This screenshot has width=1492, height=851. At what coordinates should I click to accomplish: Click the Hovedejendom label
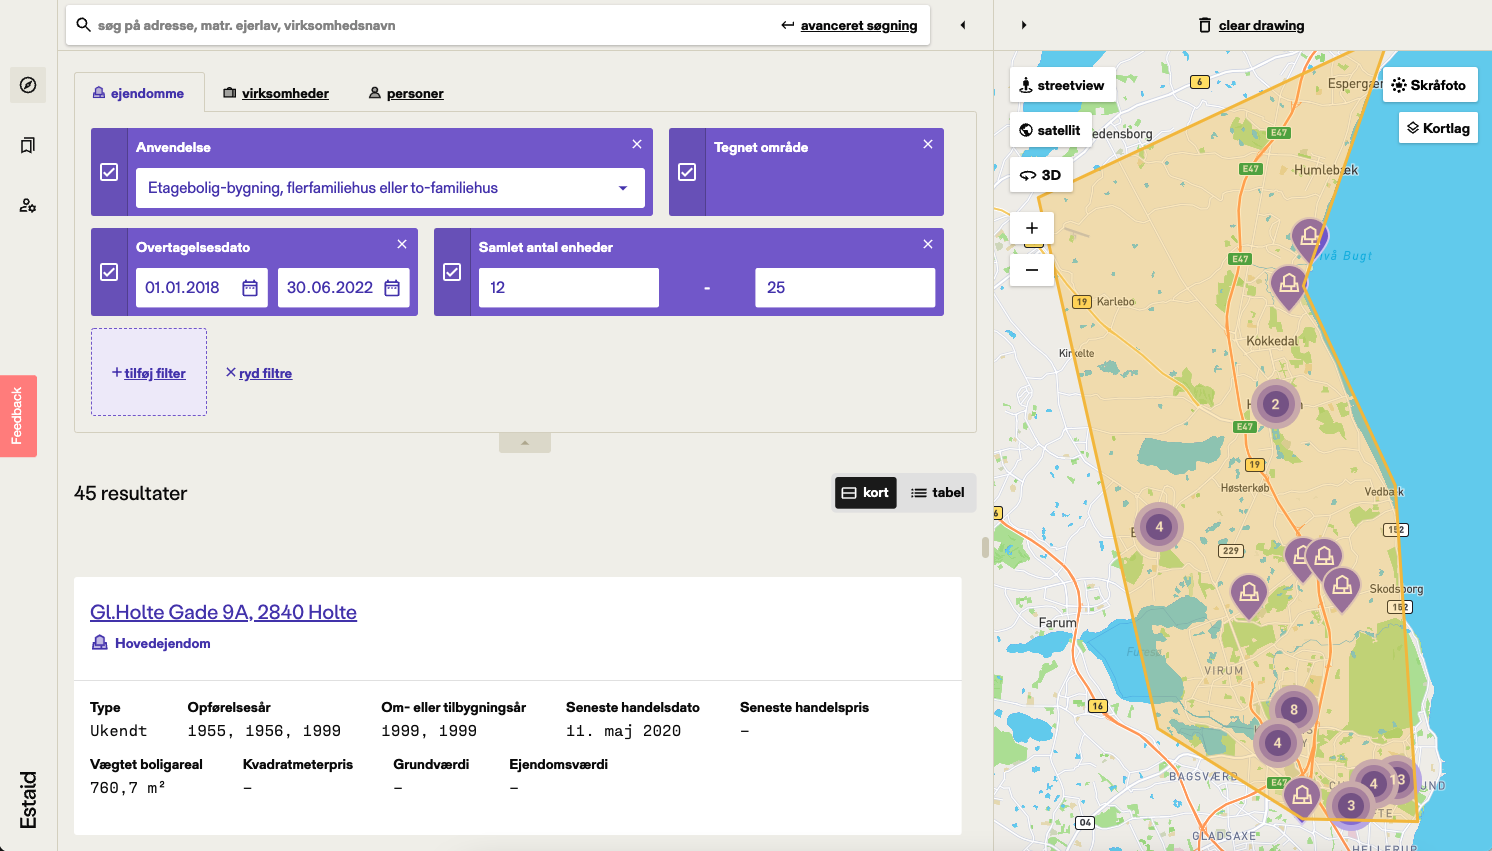[162, 643]
